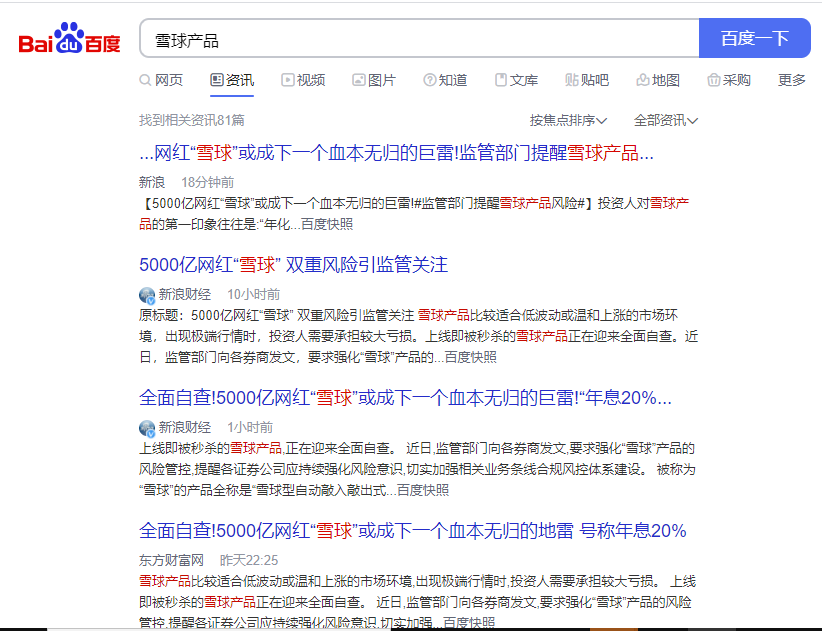Click the 找到相关资讯81篇 result count
This screenshot has height=631, width=822.
(x=192, y=121)
